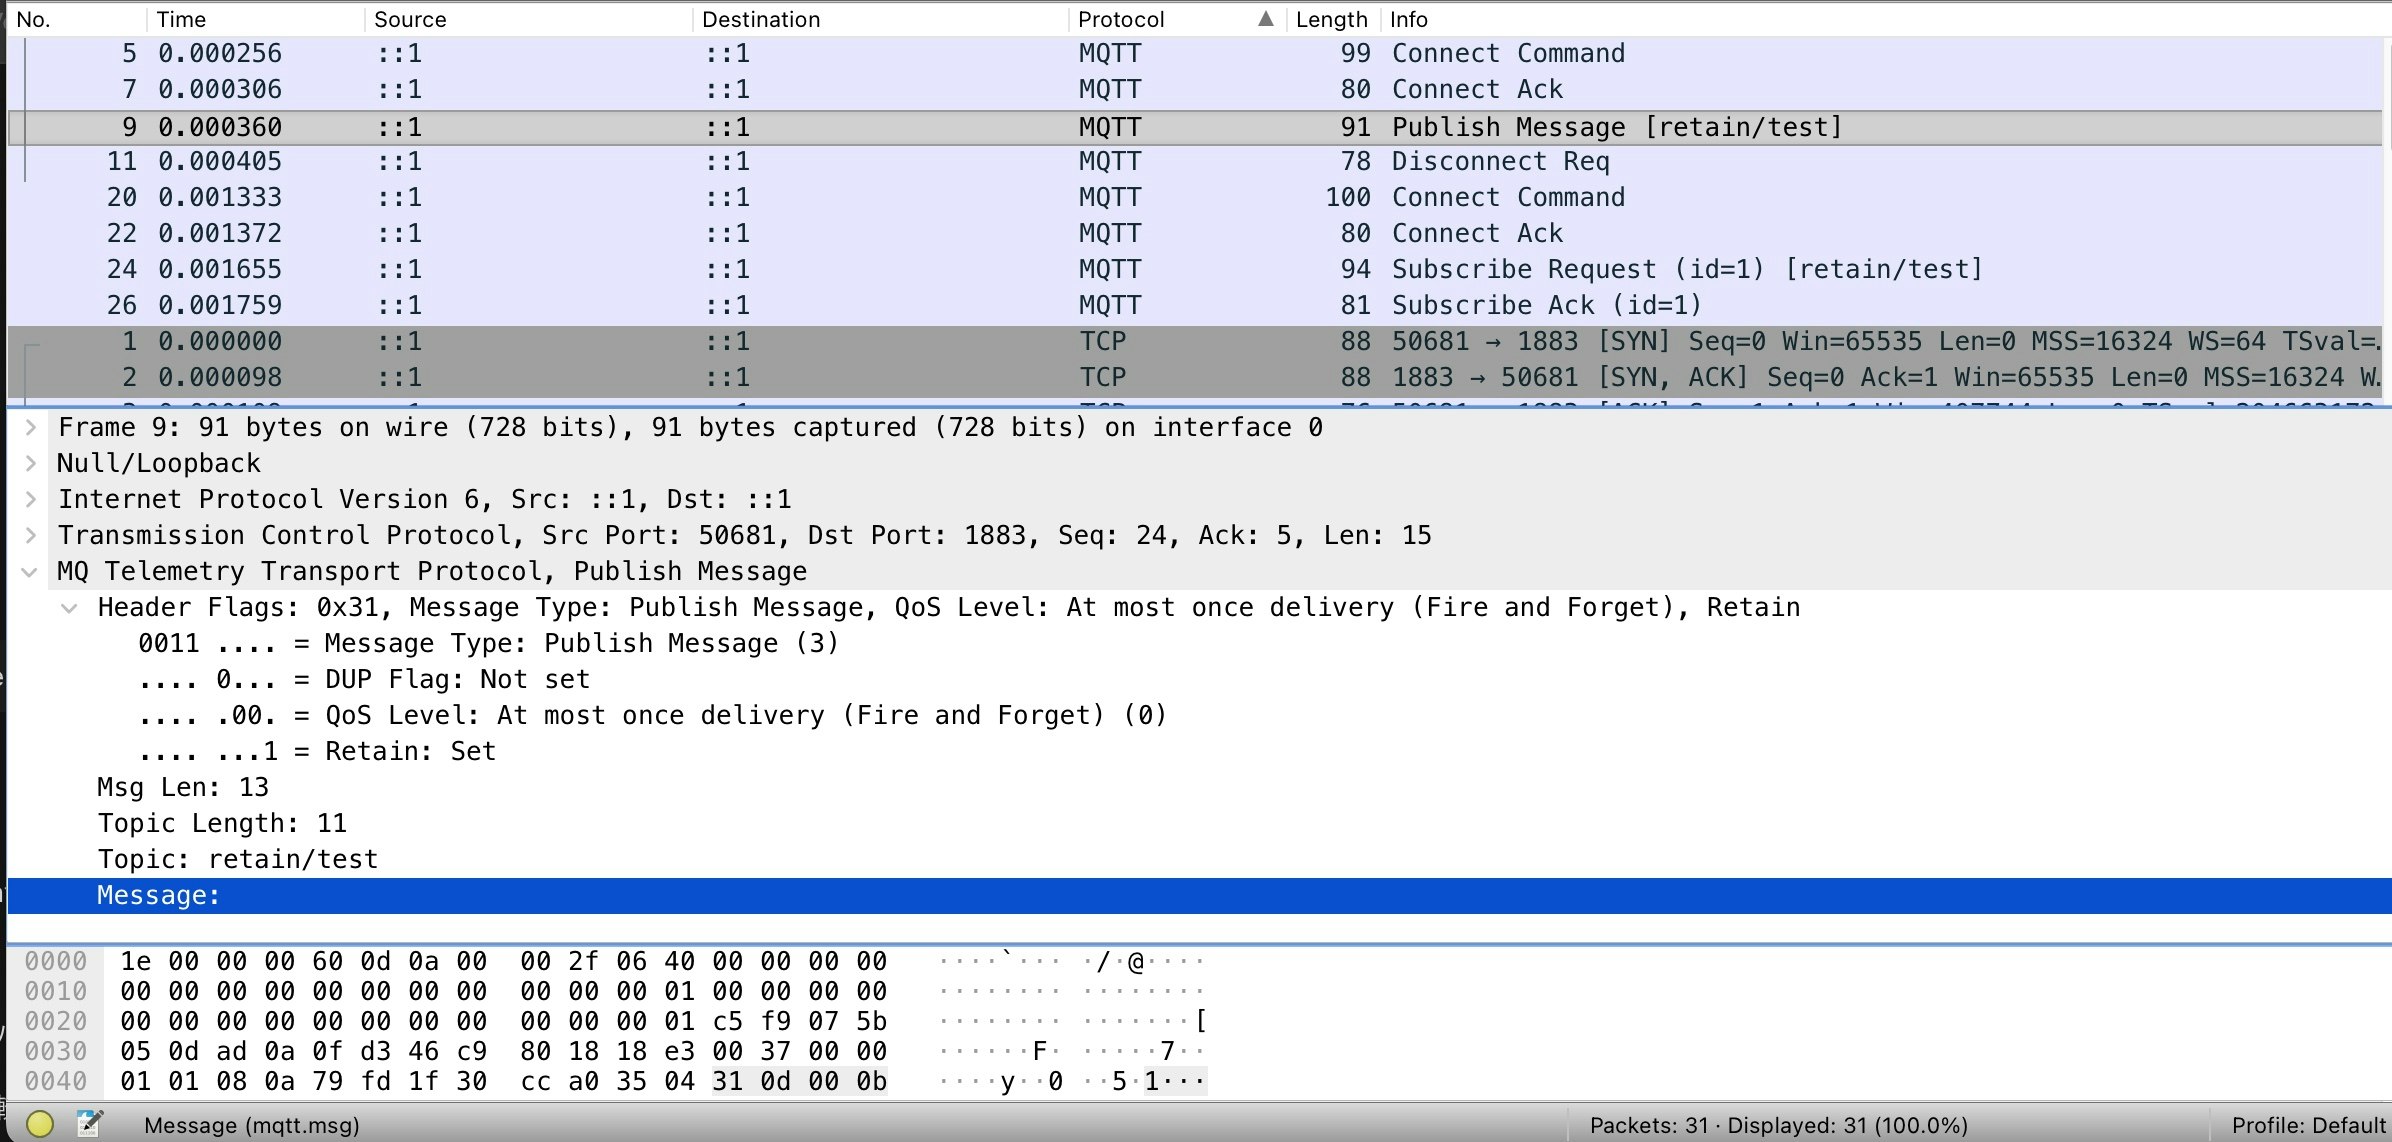Collapse MQ Telemetry Transport Protocol section
Image resolution: width=2392 pixels, height=1142 pixels.
click(29, 572)
